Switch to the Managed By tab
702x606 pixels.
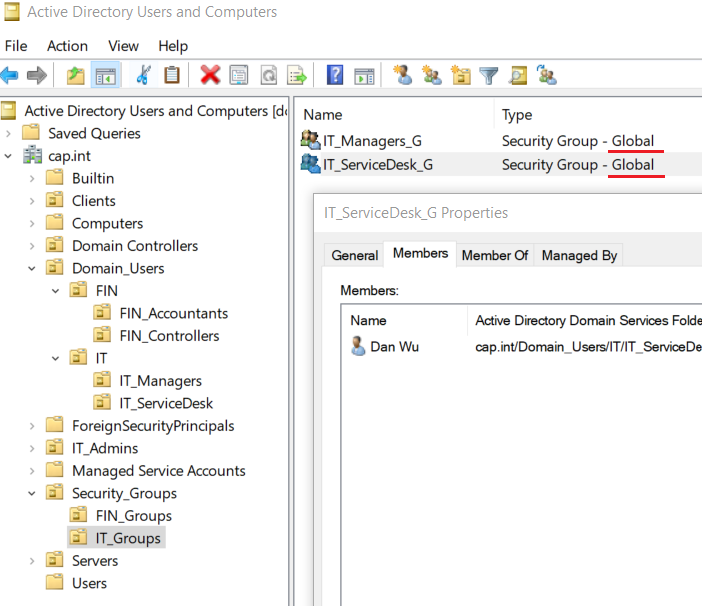coord(579,255)
